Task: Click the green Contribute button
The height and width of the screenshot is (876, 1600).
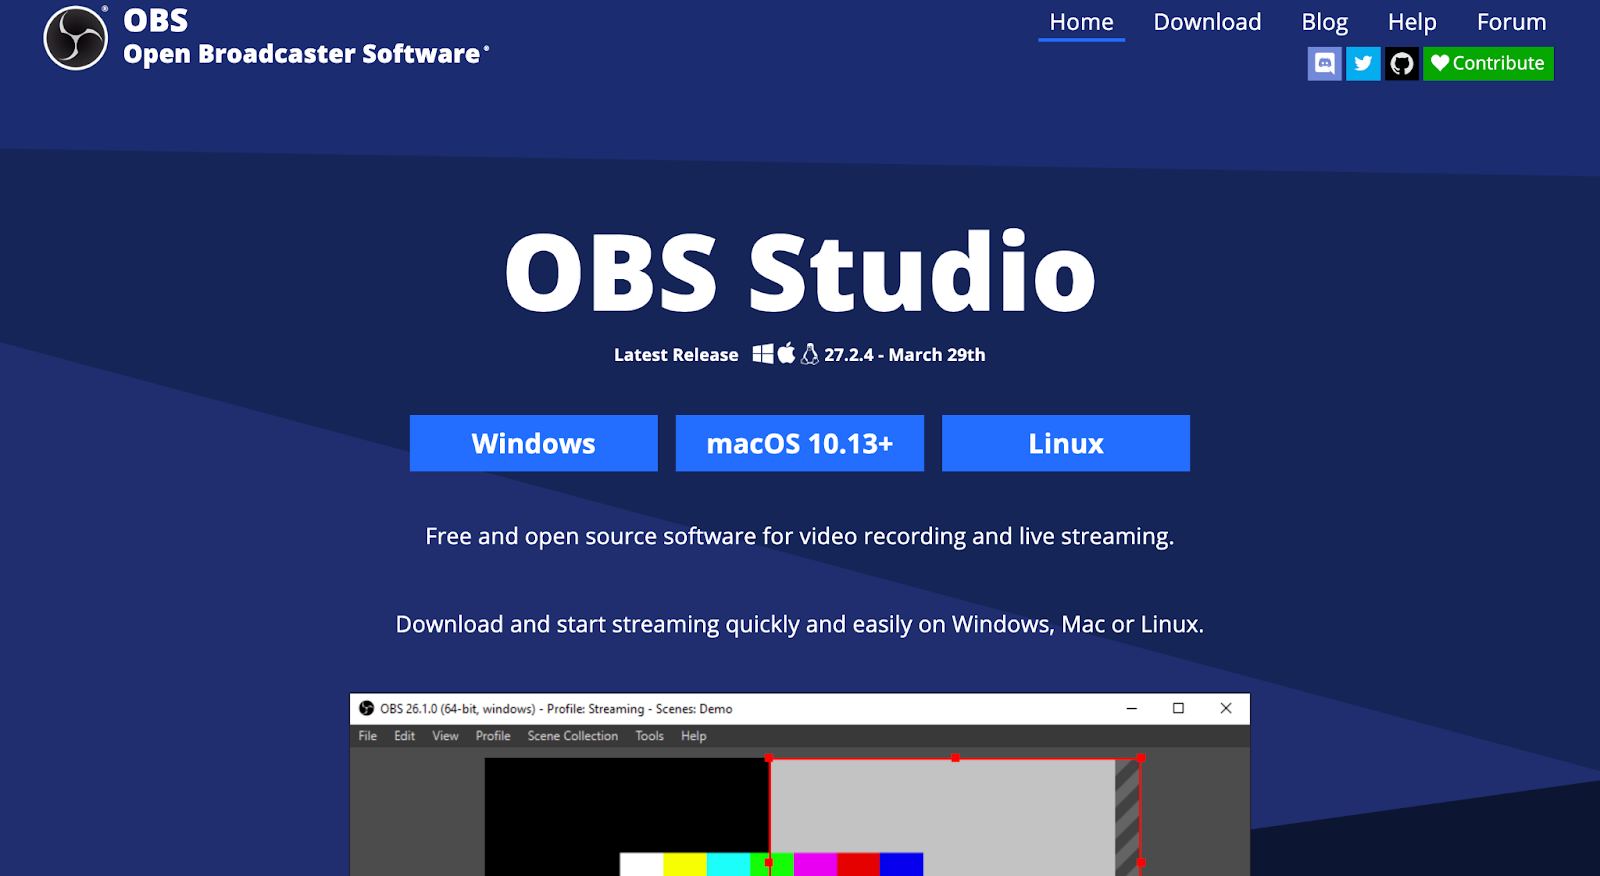Action: tap(1488, 64)
